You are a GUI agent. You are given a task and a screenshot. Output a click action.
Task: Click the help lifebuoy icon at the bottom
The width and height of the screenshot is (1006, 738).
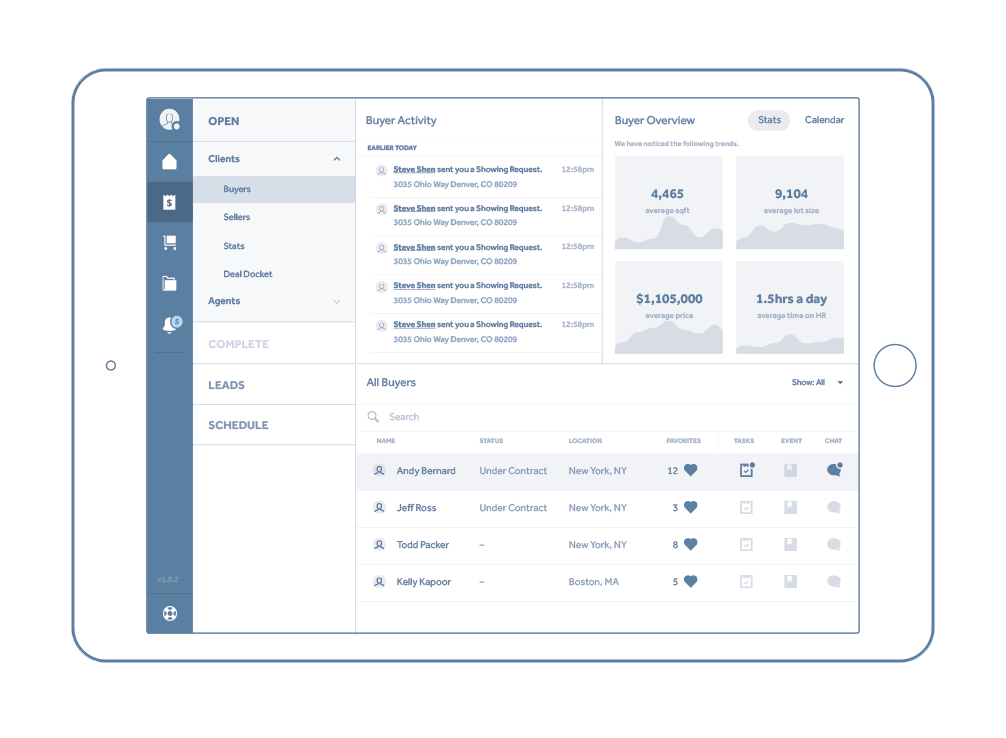tap(169, 613)
